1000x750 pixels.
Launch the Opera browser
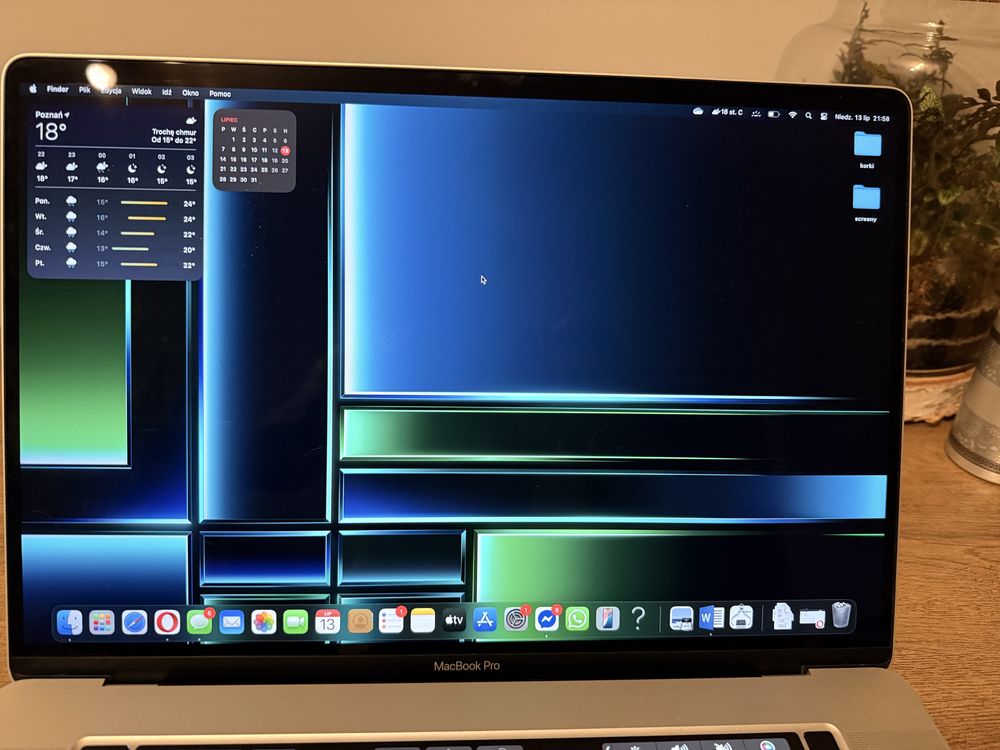point(167,622)
